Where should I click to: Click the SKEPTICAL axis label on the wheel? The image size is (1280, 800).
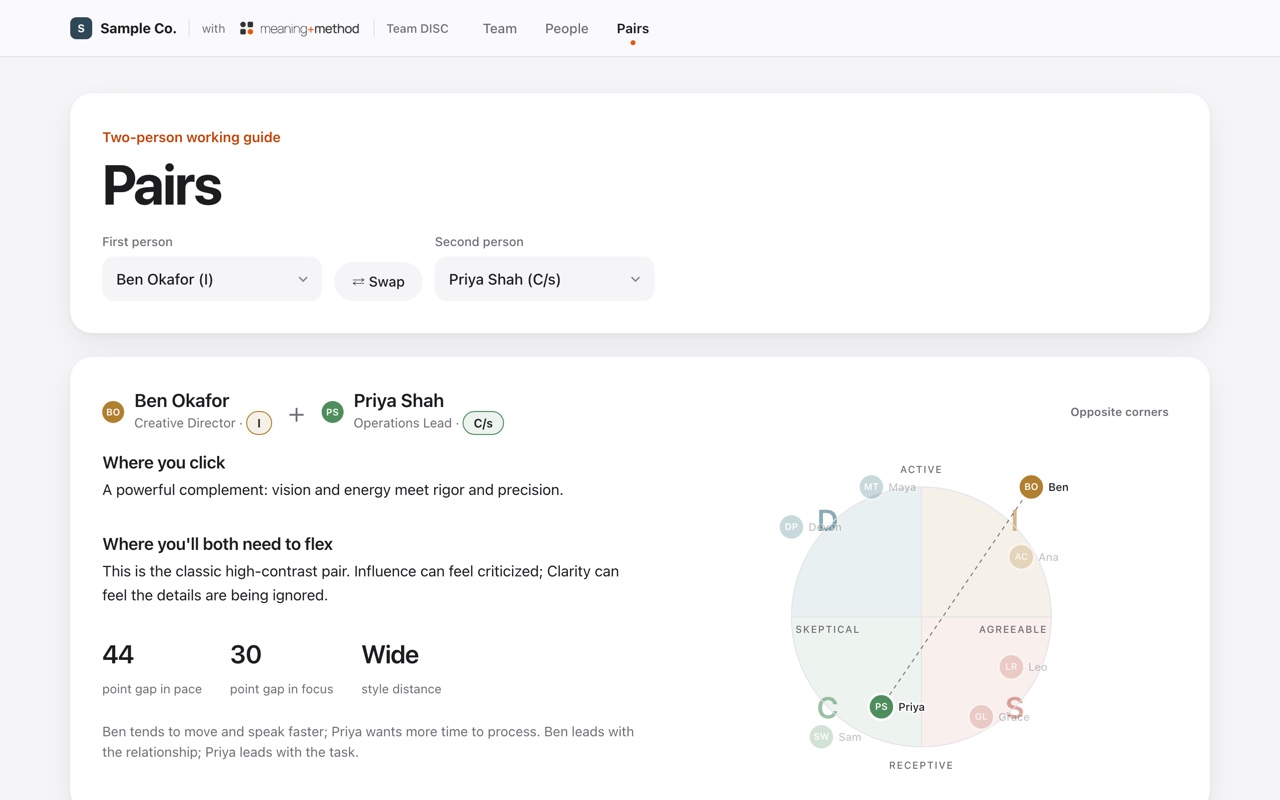[827, 629]
